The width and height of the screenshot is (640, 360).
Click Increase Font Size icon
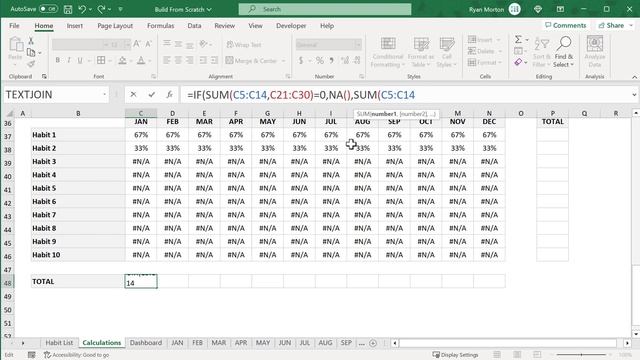click(137, 44)
